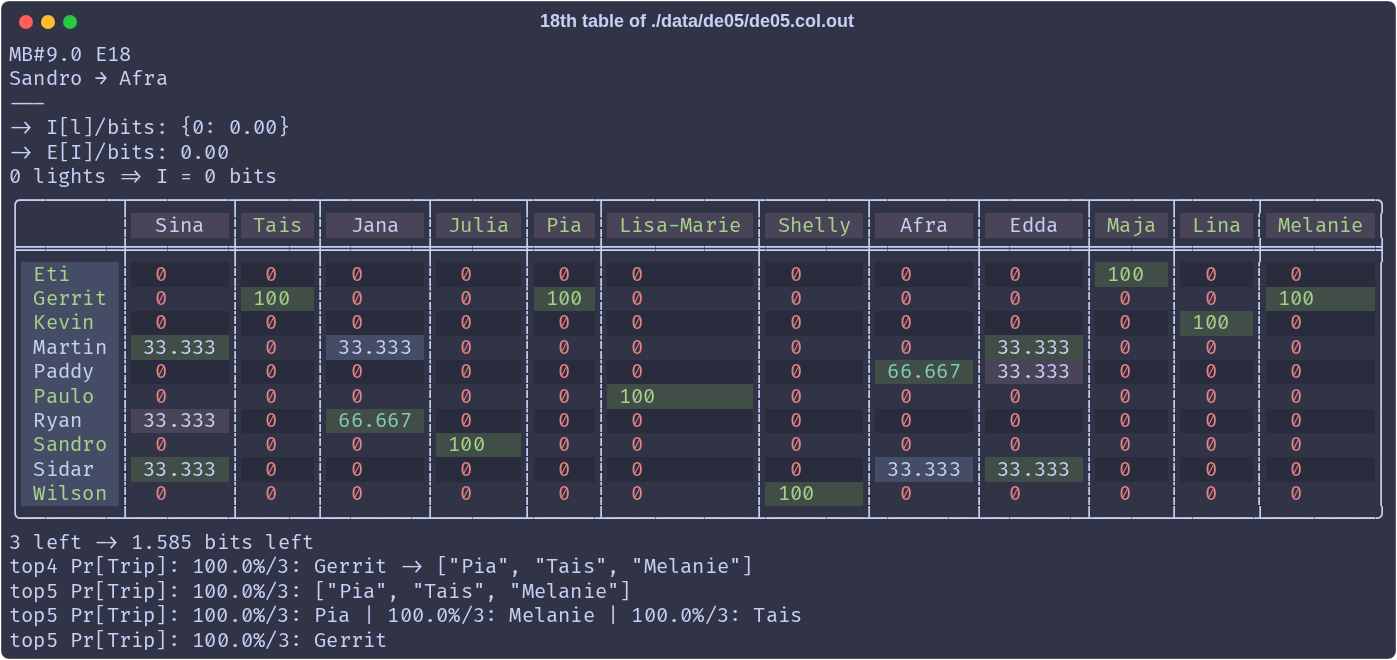Viewport: 1397px width, 660px height.
Task: Click the 33.333 cell for Paddy and Edda
Action: coord(1034,371)
